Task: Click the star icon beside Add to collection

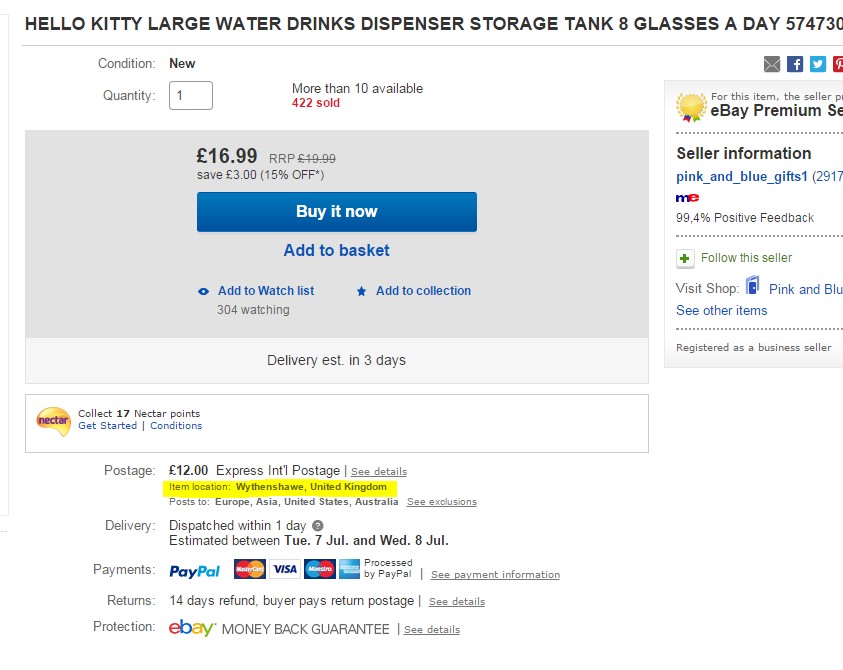Action: coord(362,291)
